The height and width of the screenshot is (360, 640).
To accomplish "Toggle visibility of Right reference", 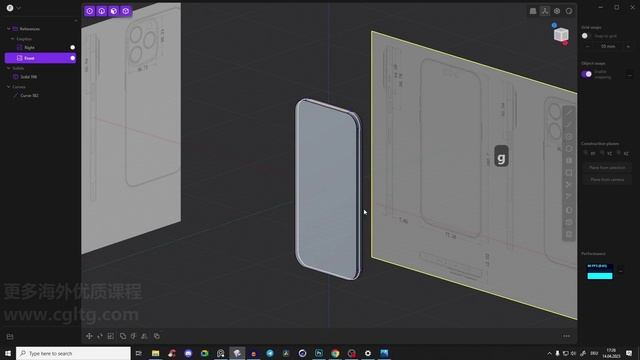I will (x=73, y=47).
